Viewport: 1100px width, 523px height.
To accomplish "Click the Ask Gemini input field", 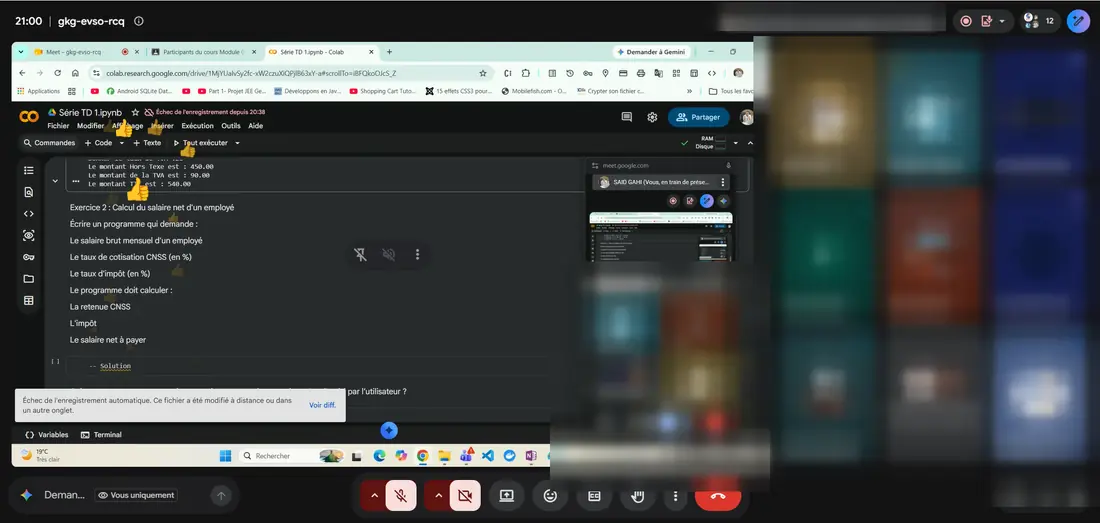I will click(x=65, y=495).
